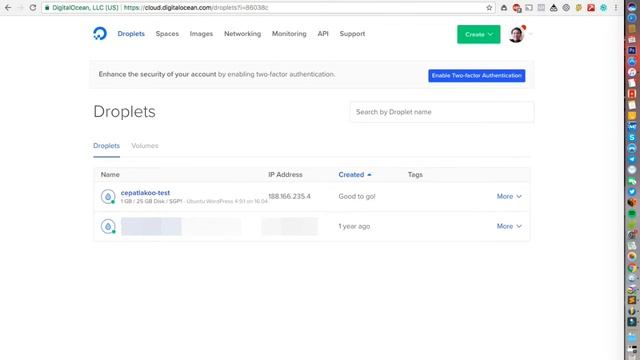Click the red PDF extension icon
Image resolution: width=640 pixels, height=360 pixels.
(x=591, y=8)
